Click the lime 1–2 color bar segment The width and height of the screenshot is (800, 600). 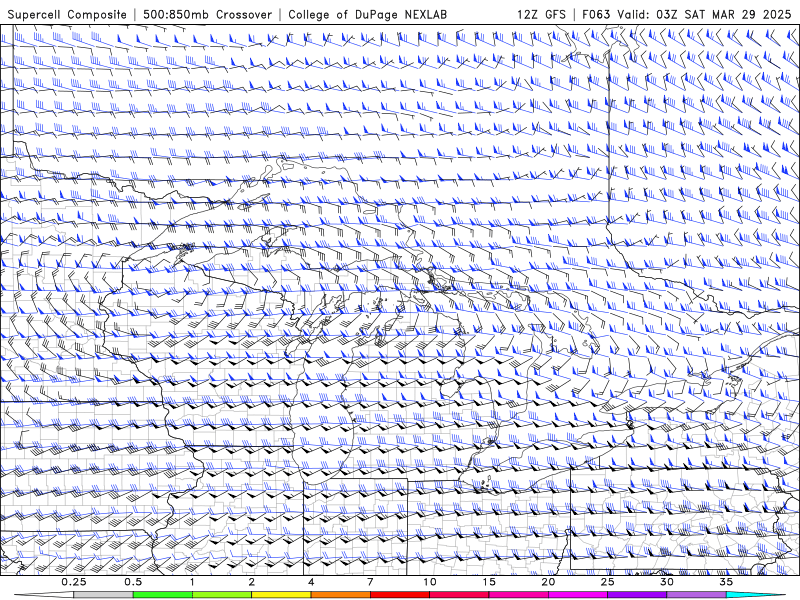222,595
